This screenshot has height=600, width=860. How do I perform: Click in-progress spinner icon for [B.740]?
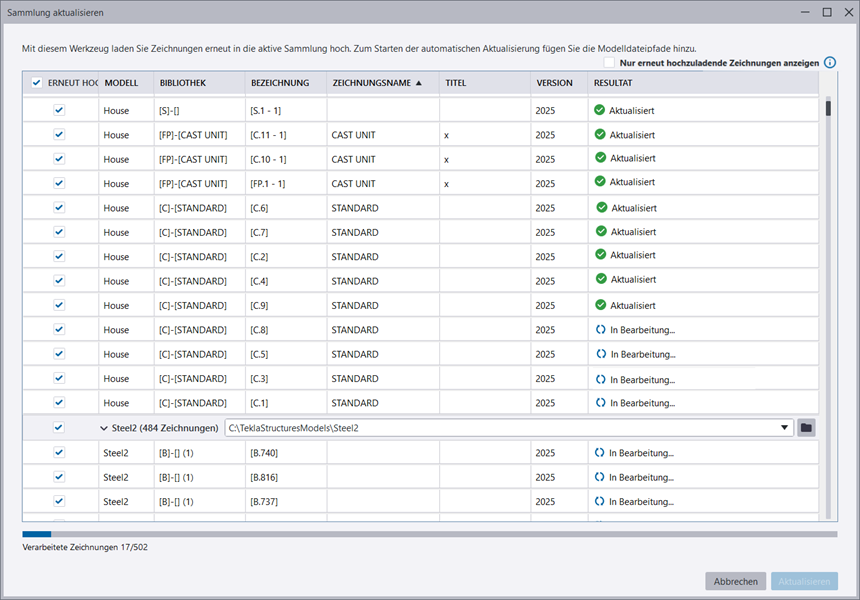coord(599,453)
